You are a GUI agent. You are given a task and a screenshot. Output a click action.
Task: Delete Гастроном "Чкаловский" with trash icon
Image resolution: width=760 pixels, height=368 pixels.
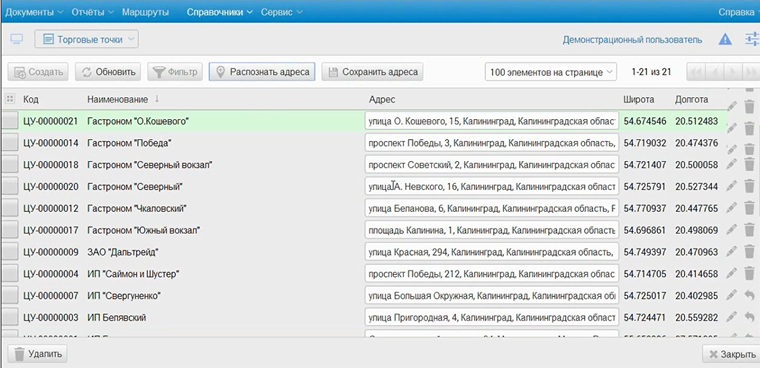(x=749, y=208)
